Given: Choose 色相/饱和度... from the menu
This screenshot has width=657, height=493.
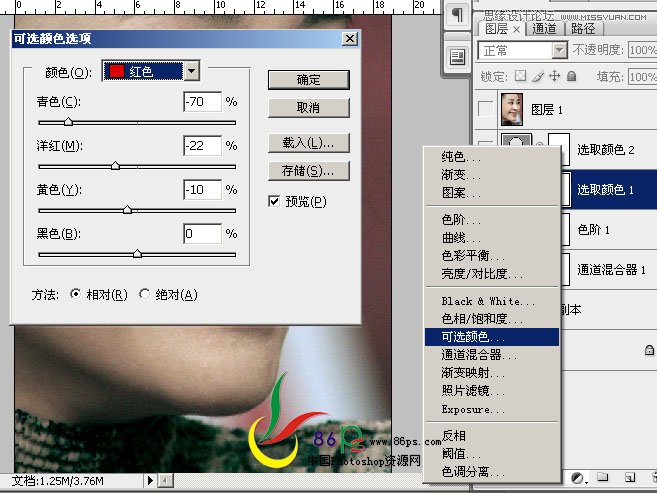Looking at the screenshot, I should point(492,319).
